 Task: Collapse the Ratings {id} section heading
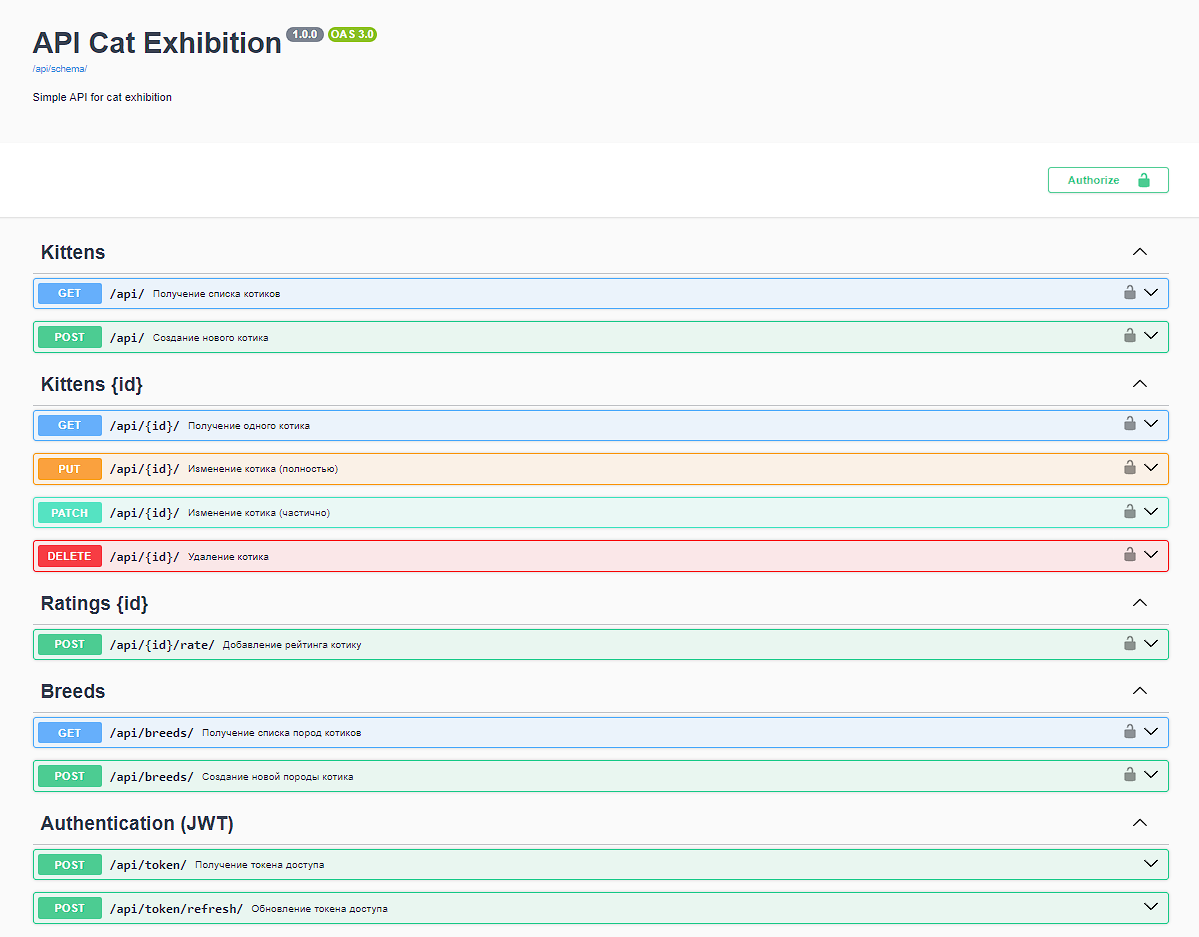(601, 604)
